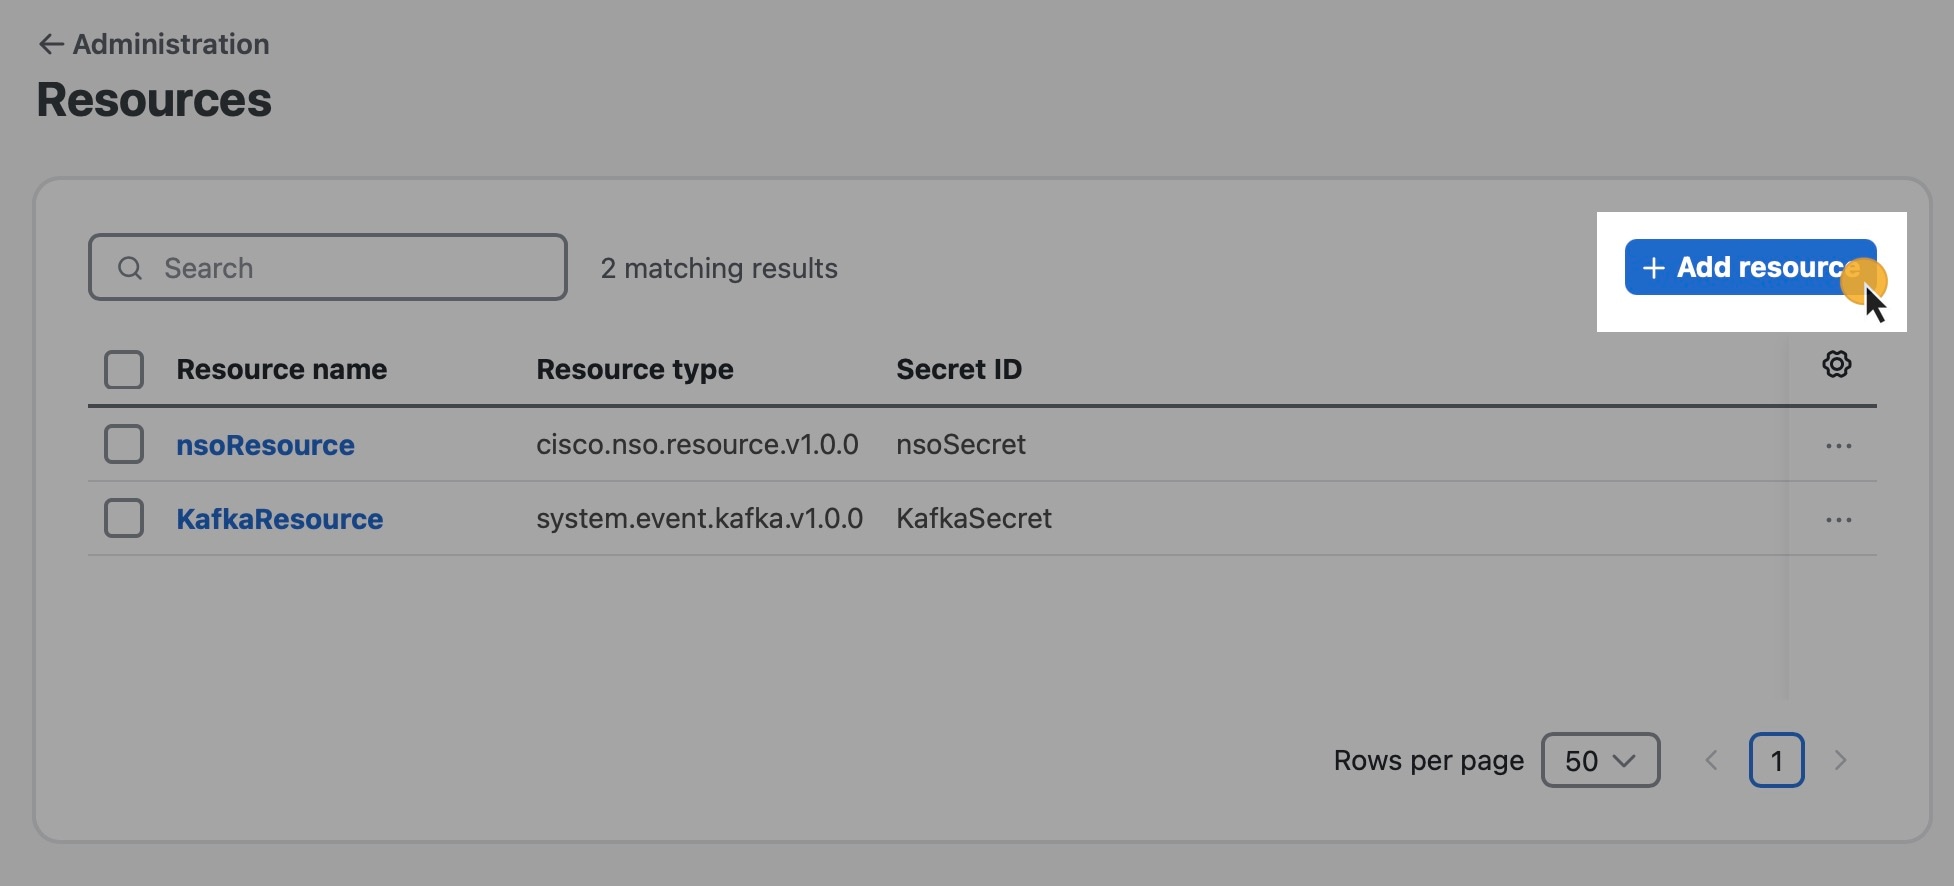Click the chevron in the 50 rows selector
Viewport: 1954px width, 886px height.
click(1625, 761)
